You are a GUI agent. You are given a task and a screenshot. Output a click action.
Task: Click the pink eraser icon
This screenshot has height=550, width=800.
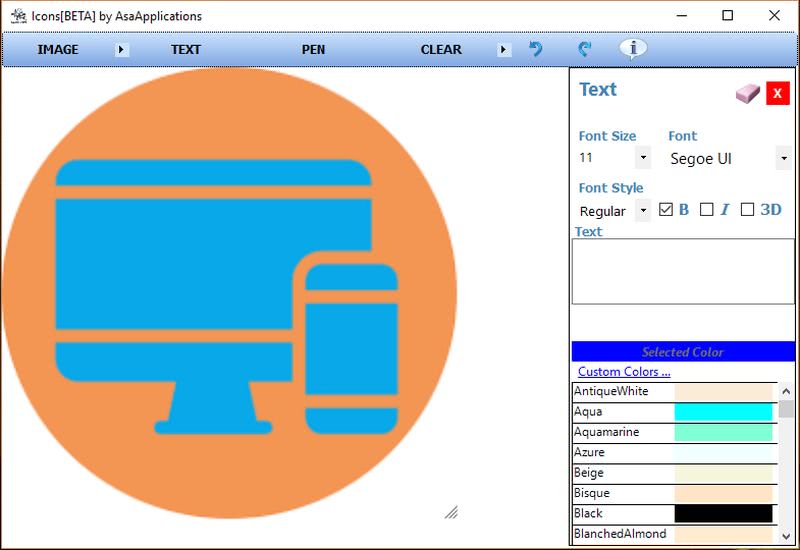pos(748,93)
